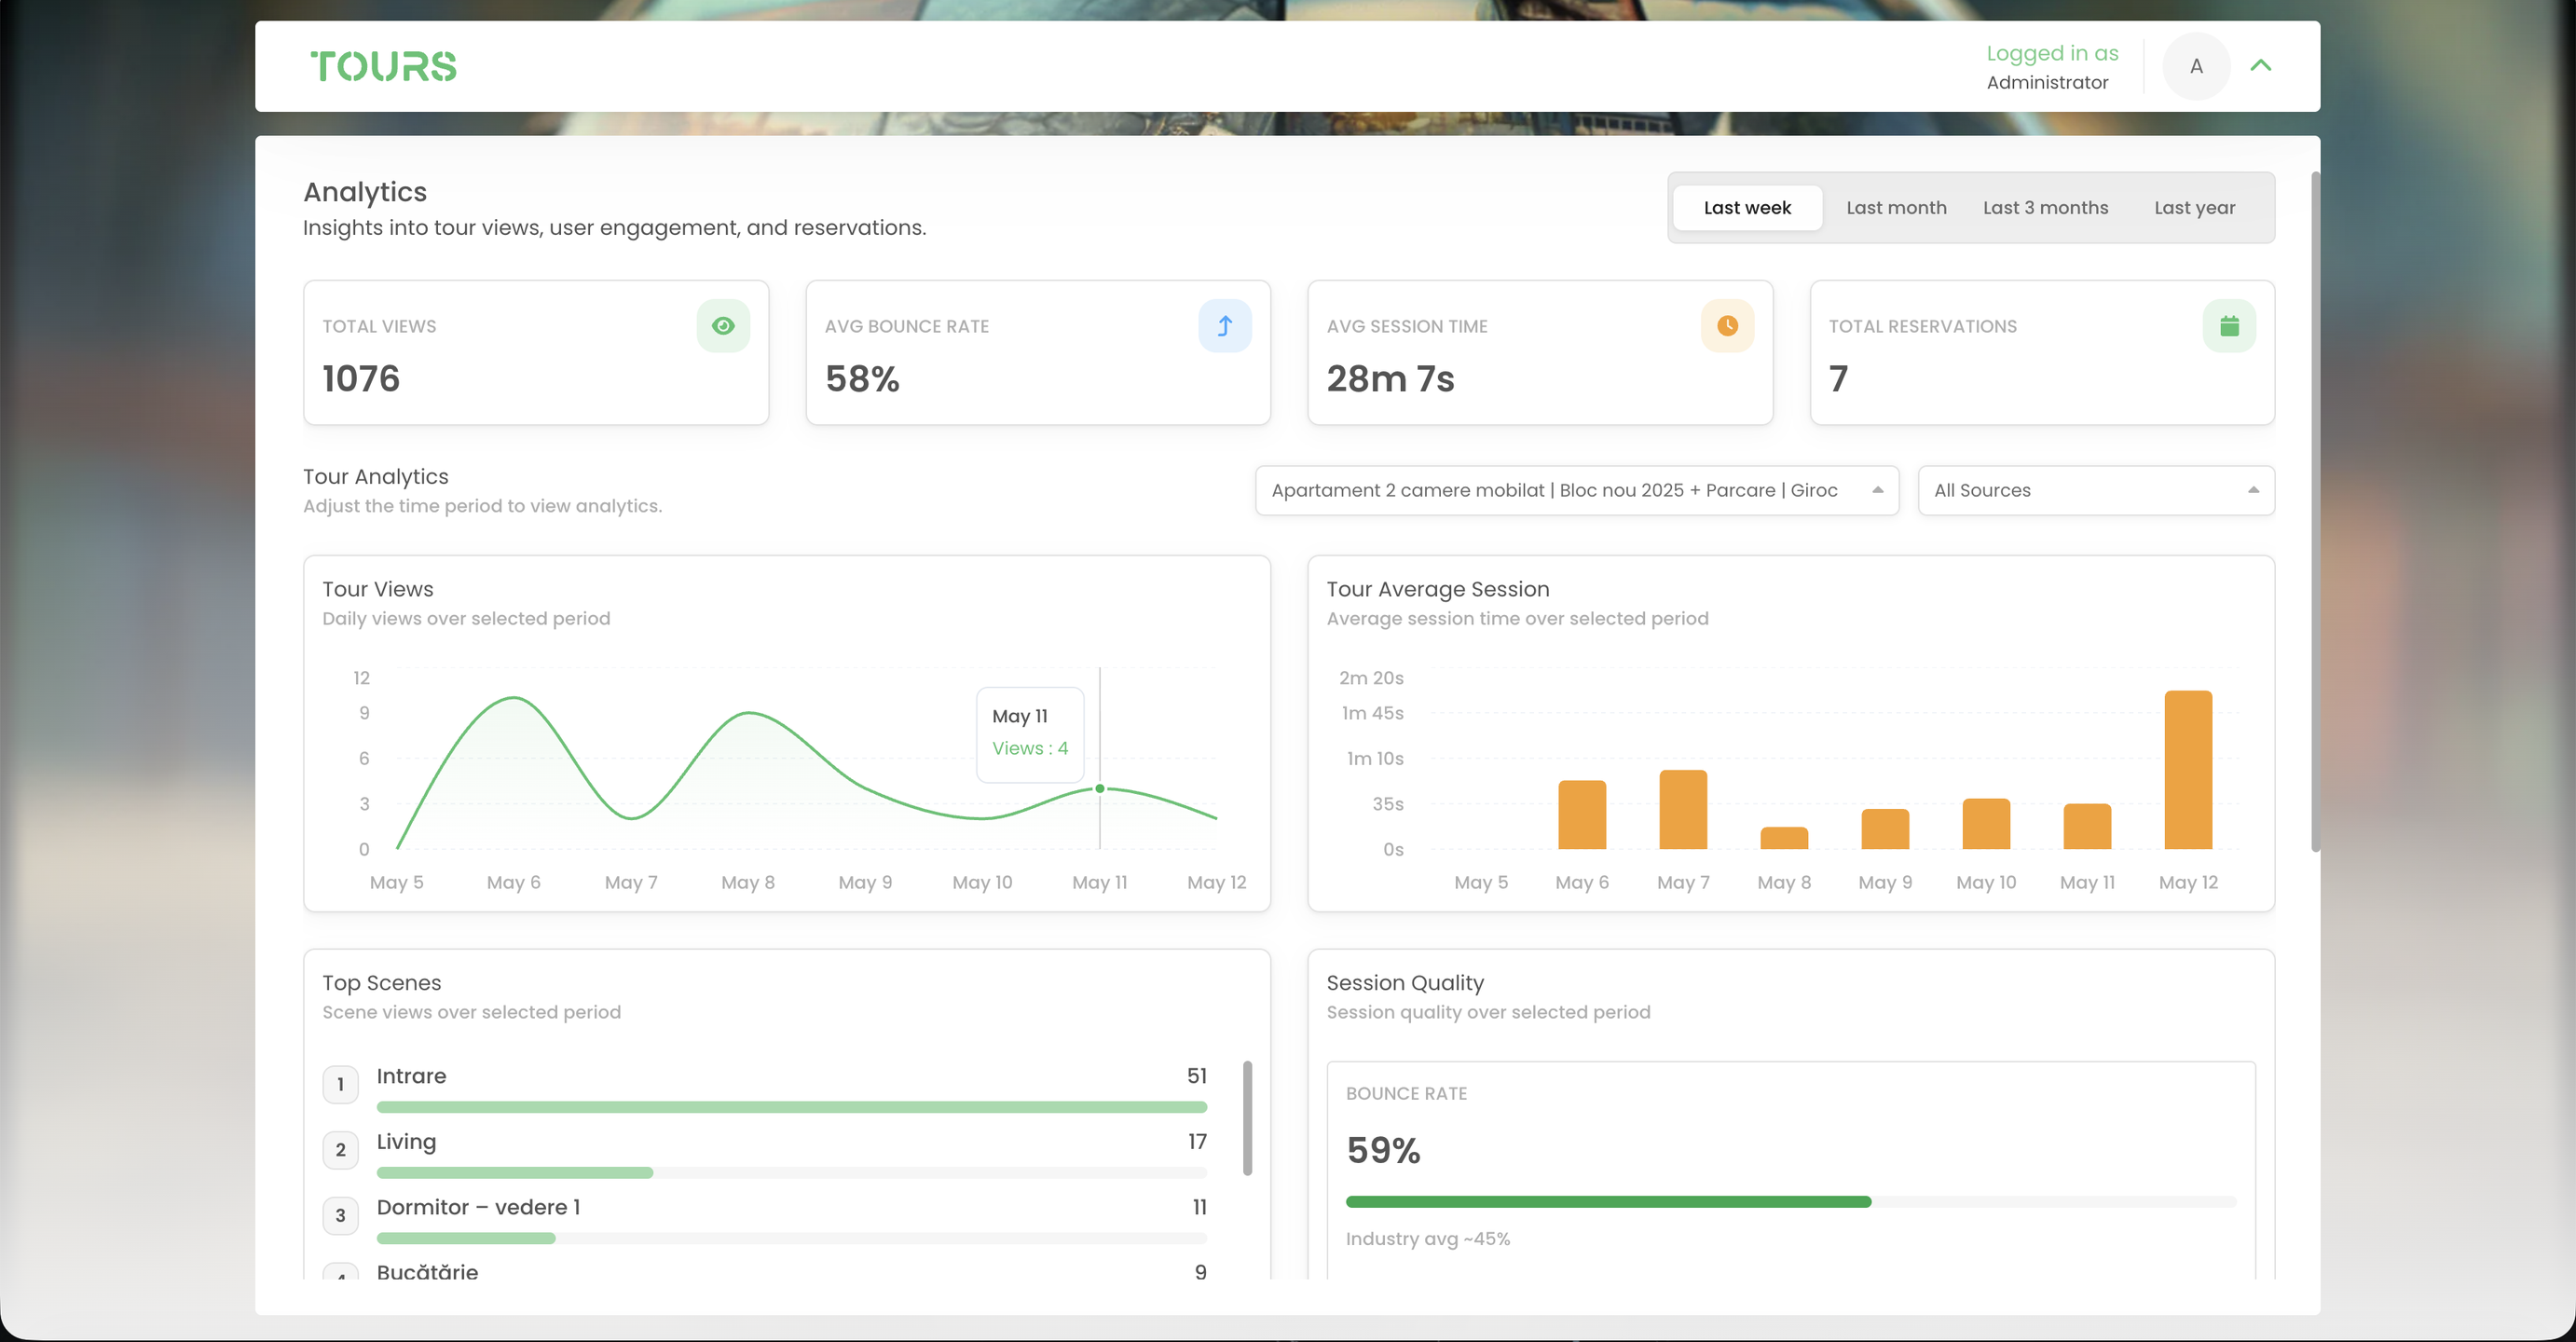This screenshot has width=2576, height=1342.
Task: Click the Living view count 17
Action: click(x=1197, y=1142)
